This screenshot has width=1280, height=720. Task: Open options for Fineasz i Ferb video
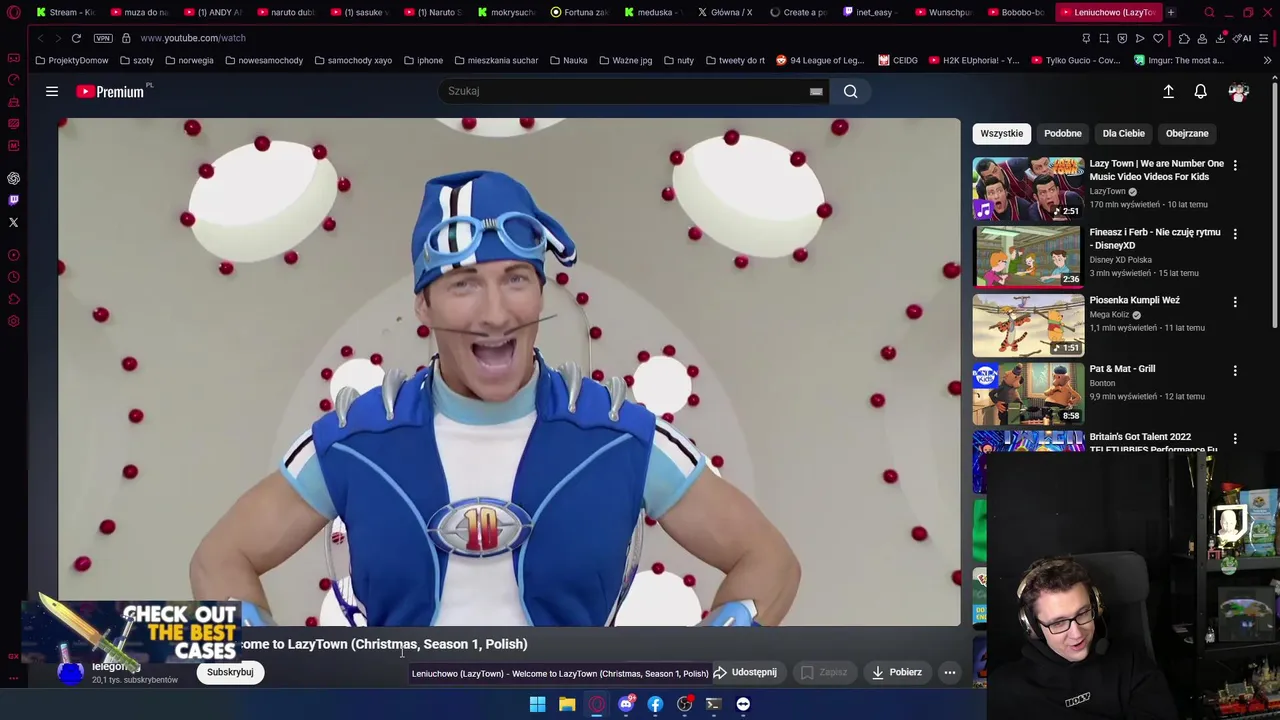tap(1235, 234)
